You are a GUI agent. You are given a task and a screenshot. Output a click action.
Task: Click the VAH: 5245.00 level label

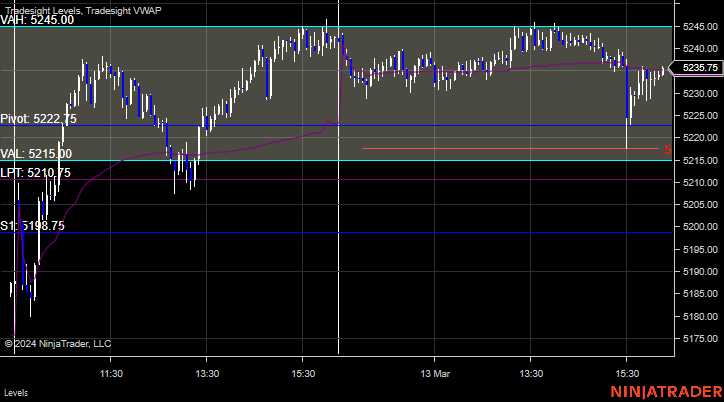(37, 20)
